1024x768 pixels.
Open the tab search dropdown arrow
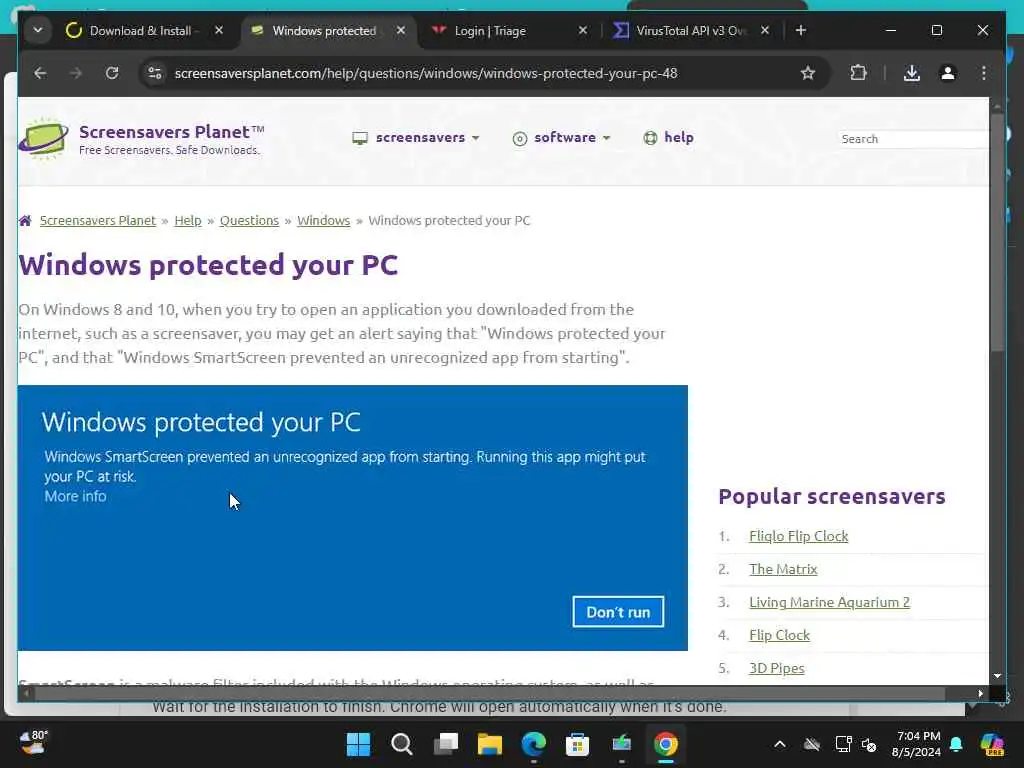coord(38,31)
